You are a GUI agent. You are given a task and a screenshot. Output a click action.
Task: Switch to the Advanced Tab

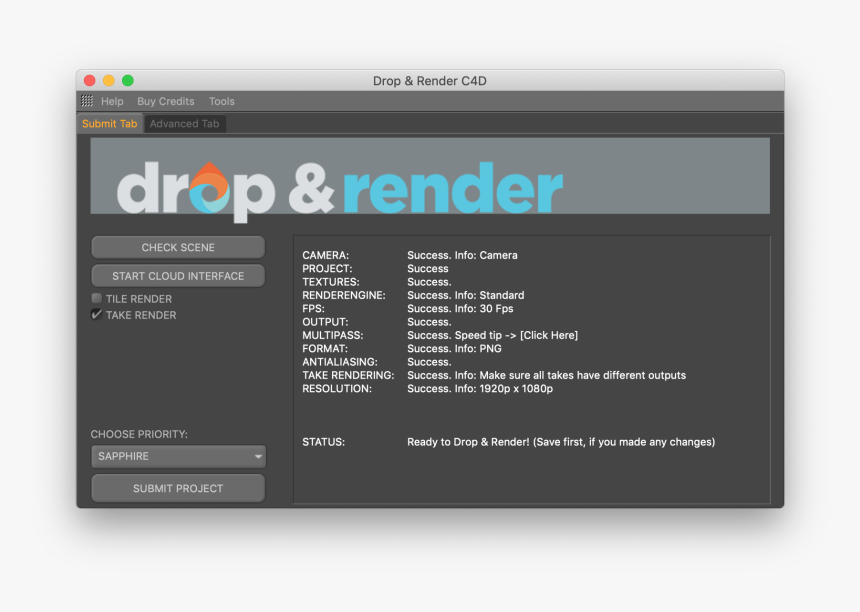point(185,124)
